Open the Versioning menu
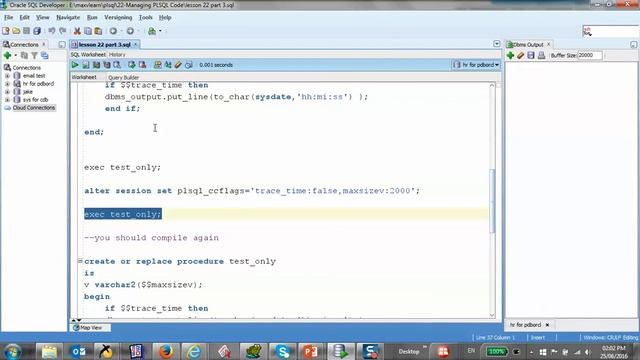 point(118,18)
